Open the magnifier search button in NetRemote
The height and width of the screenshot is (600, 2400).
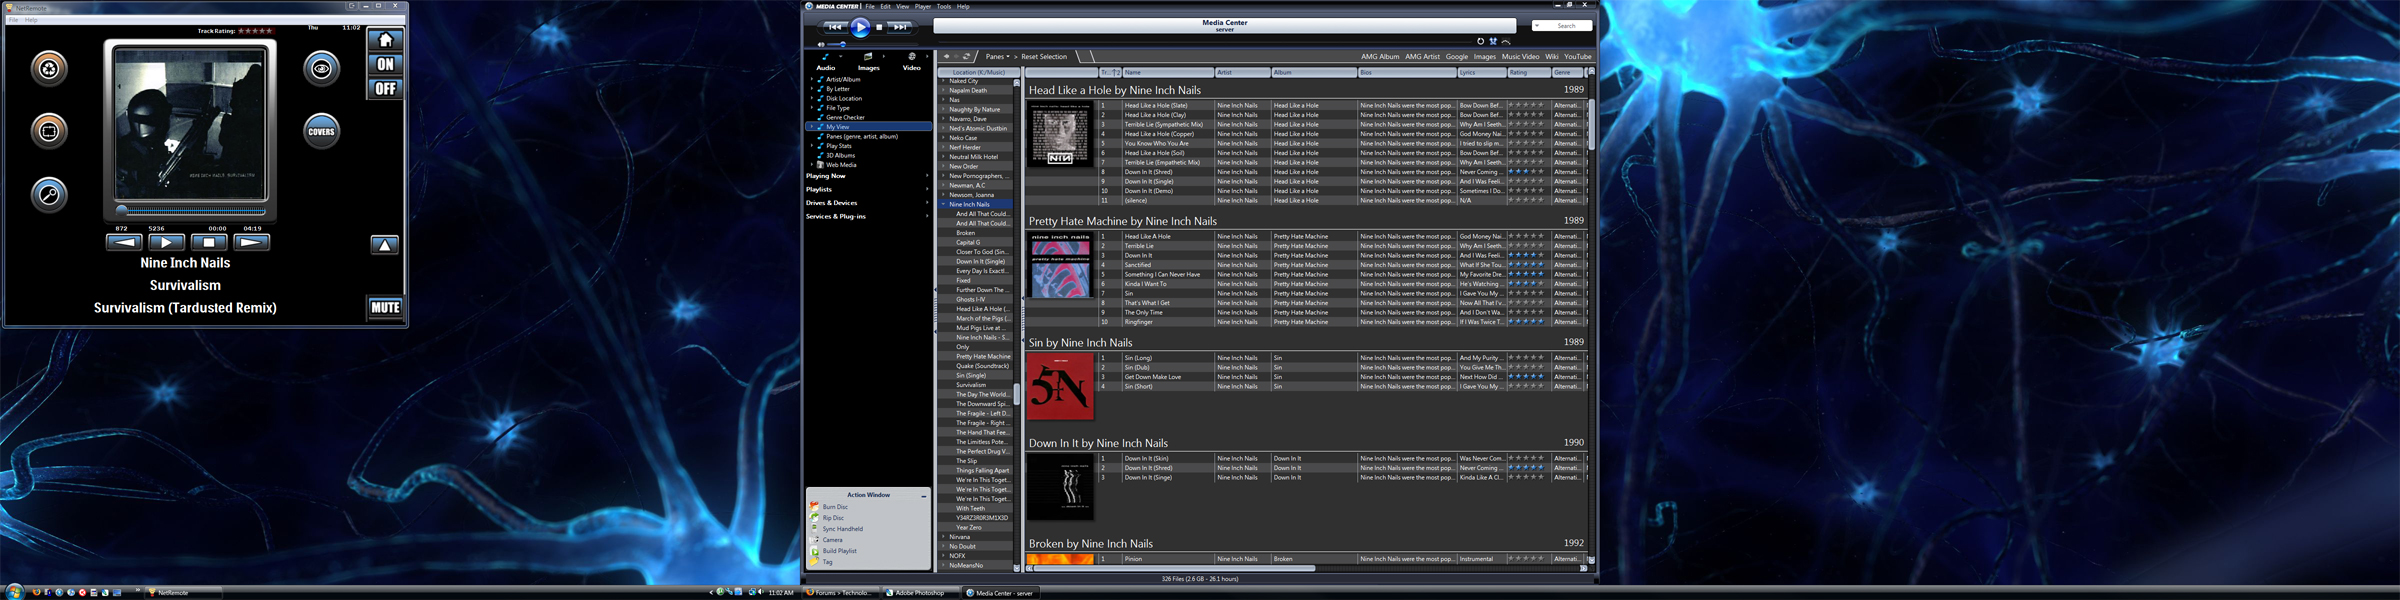click(48, 194)
